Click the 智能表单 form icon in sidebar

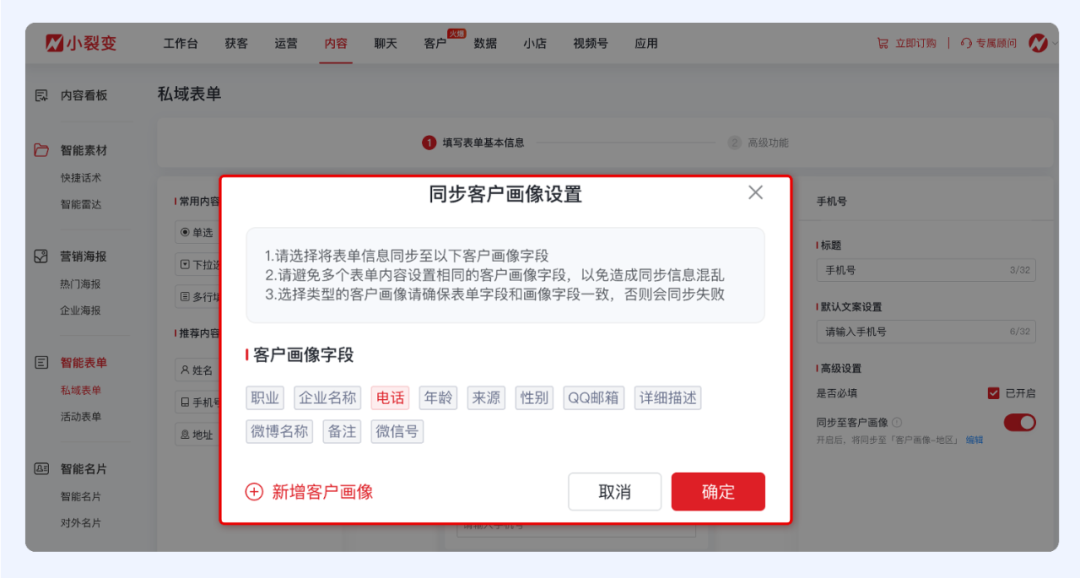tap(40, 362)
